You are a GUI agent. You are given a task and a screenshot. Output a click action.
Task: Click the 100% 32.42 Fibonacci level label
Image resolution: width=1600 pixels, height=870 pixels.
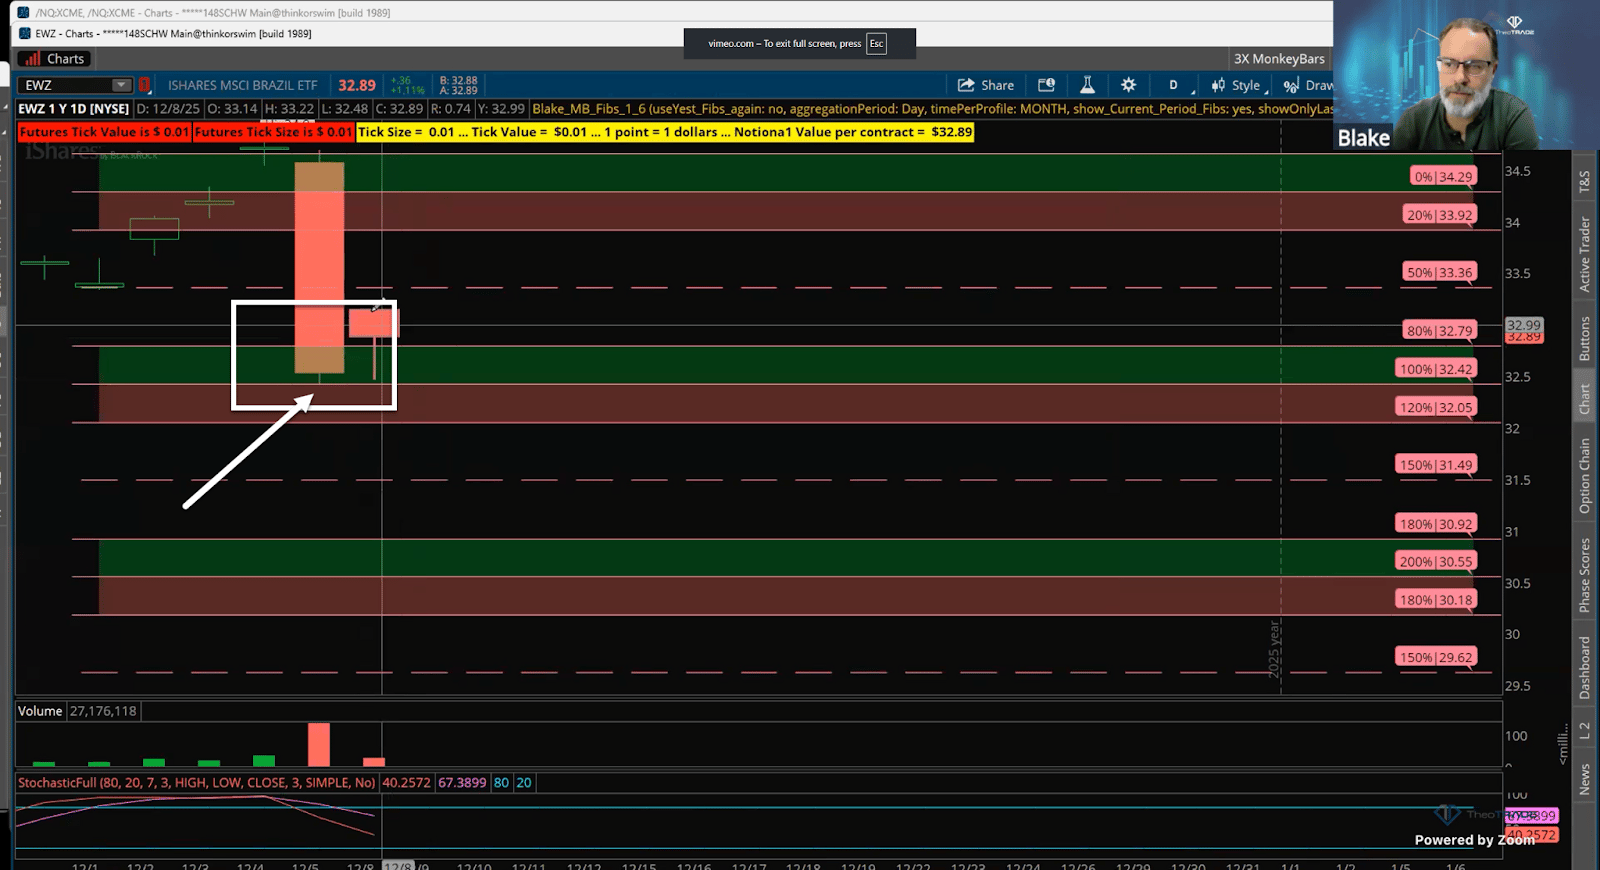coord(1436,369)
